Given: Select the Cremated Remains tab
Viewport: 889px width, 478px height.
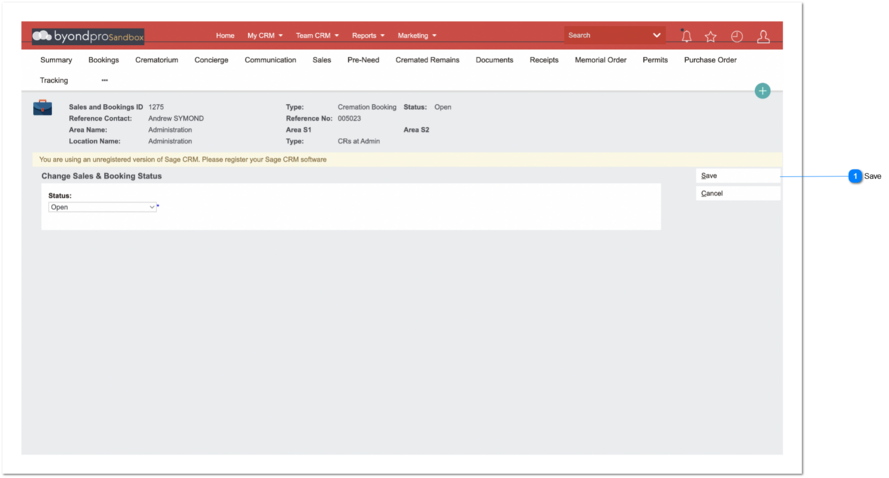Looking at the screenshot, I should (427, 60).
